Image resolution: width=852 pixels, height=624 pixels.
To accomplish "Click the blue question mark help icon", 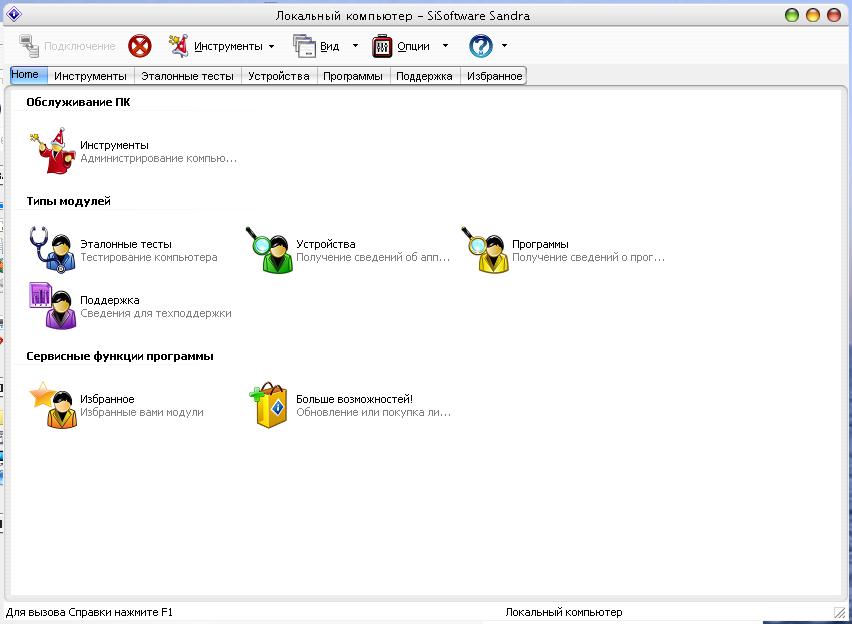I will [x=481, y=46].
